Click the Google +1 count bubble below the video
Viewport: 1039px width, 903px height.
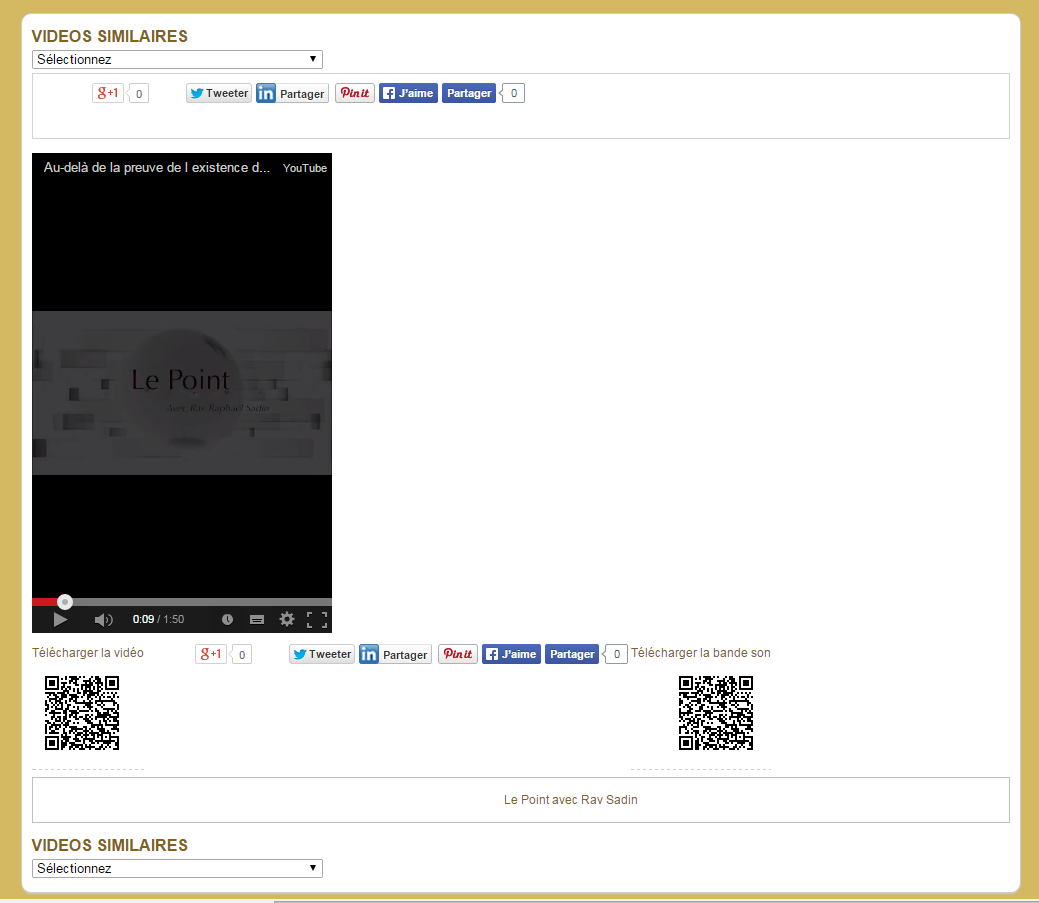click(241, 655)
